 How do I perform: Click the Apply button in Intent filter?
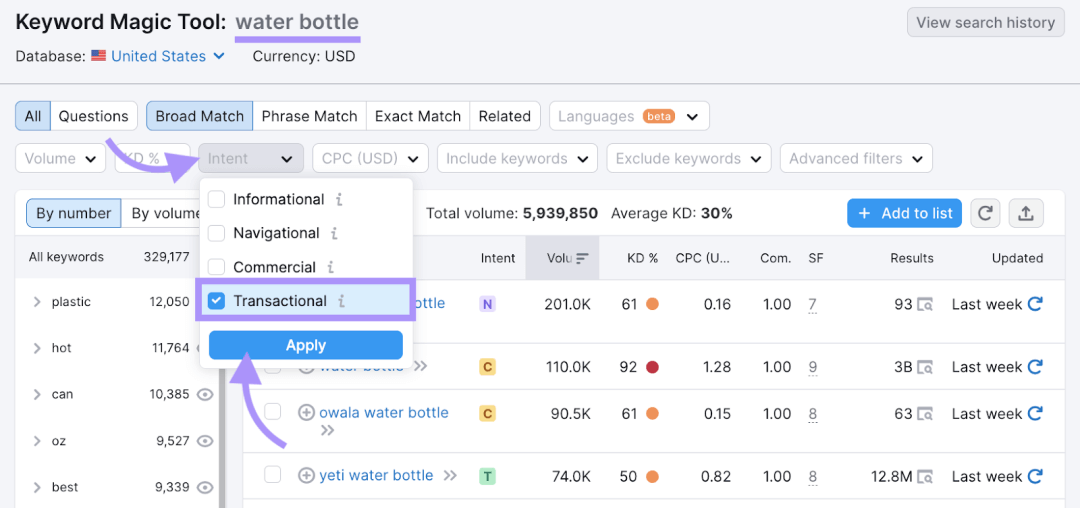tap(305, 345)
